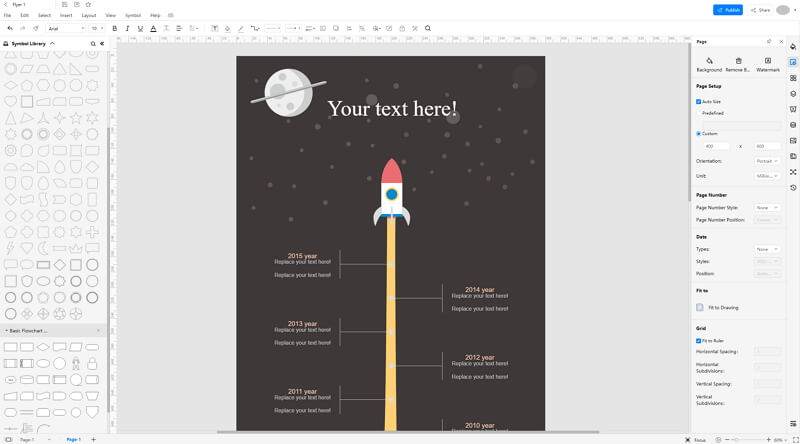This screenshot has height=444, width=800.
Task: Collapse the Symbol Library panel with the double-arrow icon
Action: pos(102,44)
